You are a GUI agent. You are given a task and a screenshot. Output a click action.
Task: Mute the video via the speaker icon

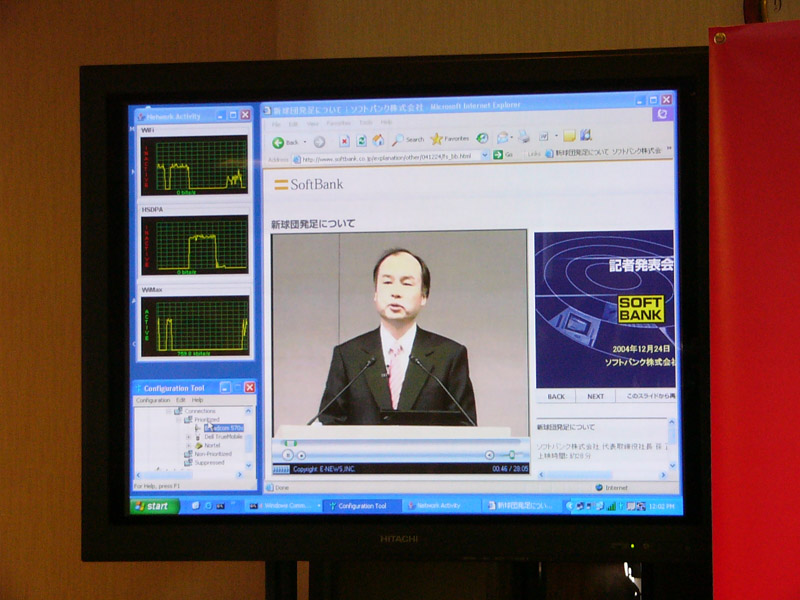[489, 455]
